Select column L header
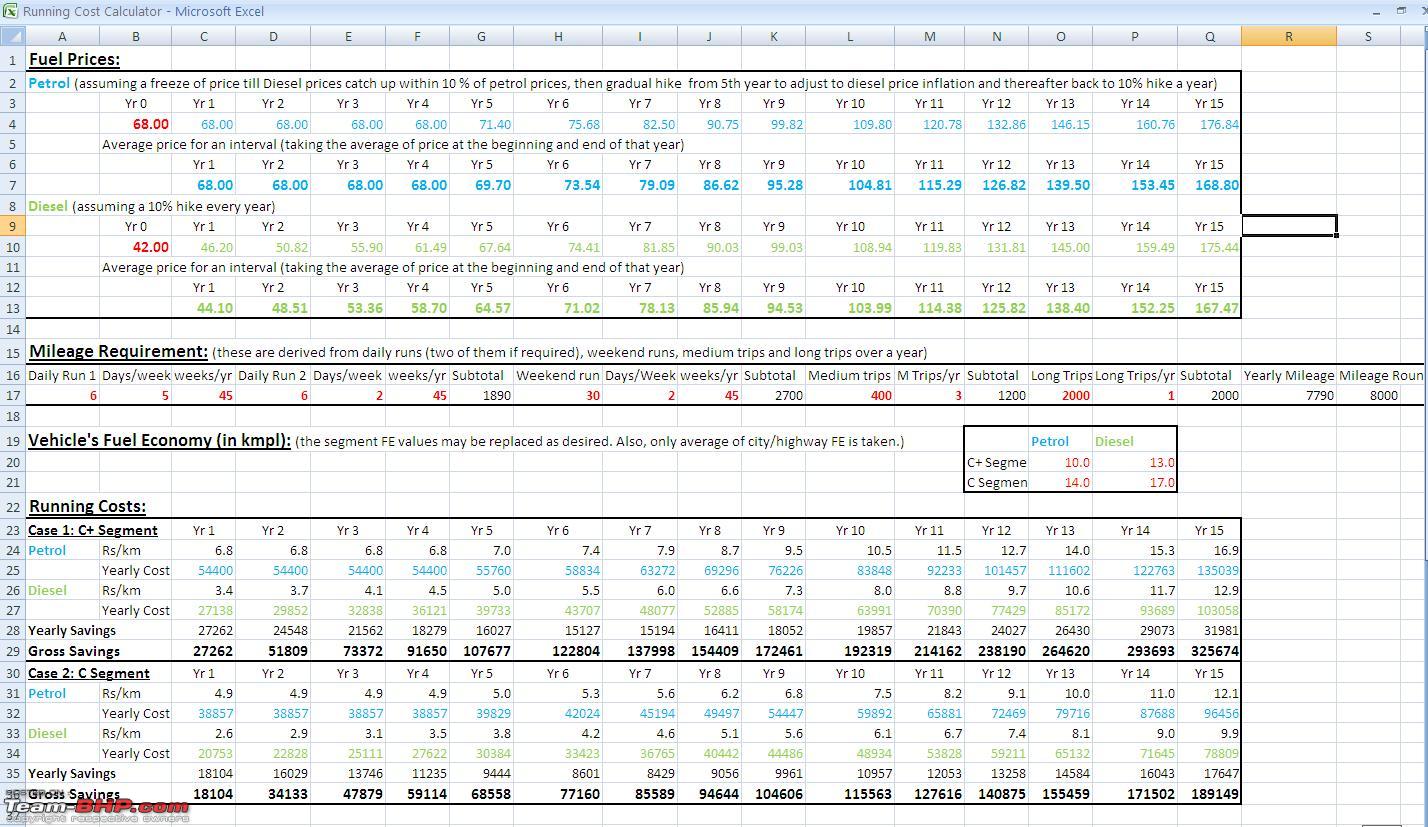The width and height of the screenshot is (1428, 827). pyautogui.click(x=850, y=36)
